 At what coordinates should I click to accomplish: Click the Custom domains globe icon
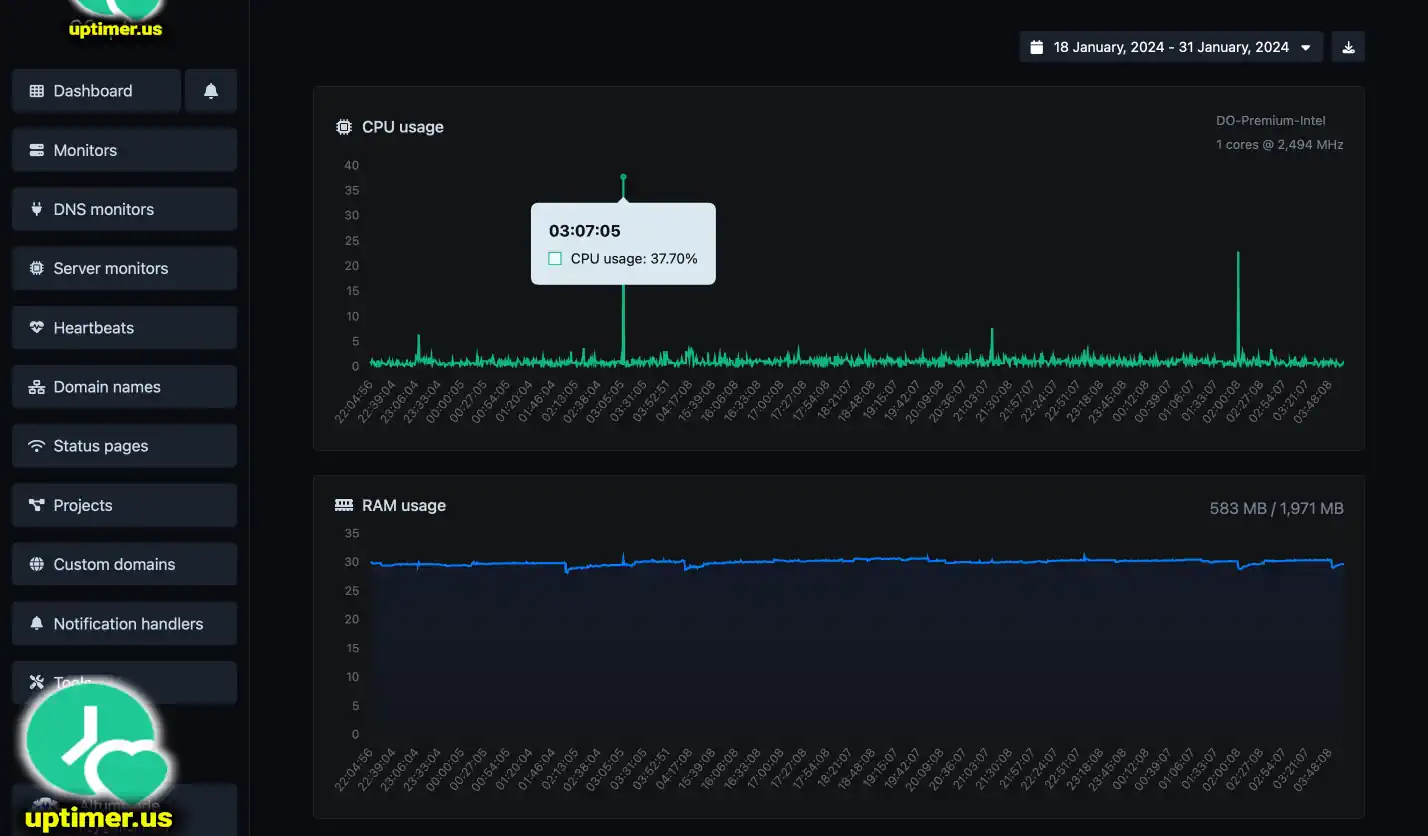[37, 564]
